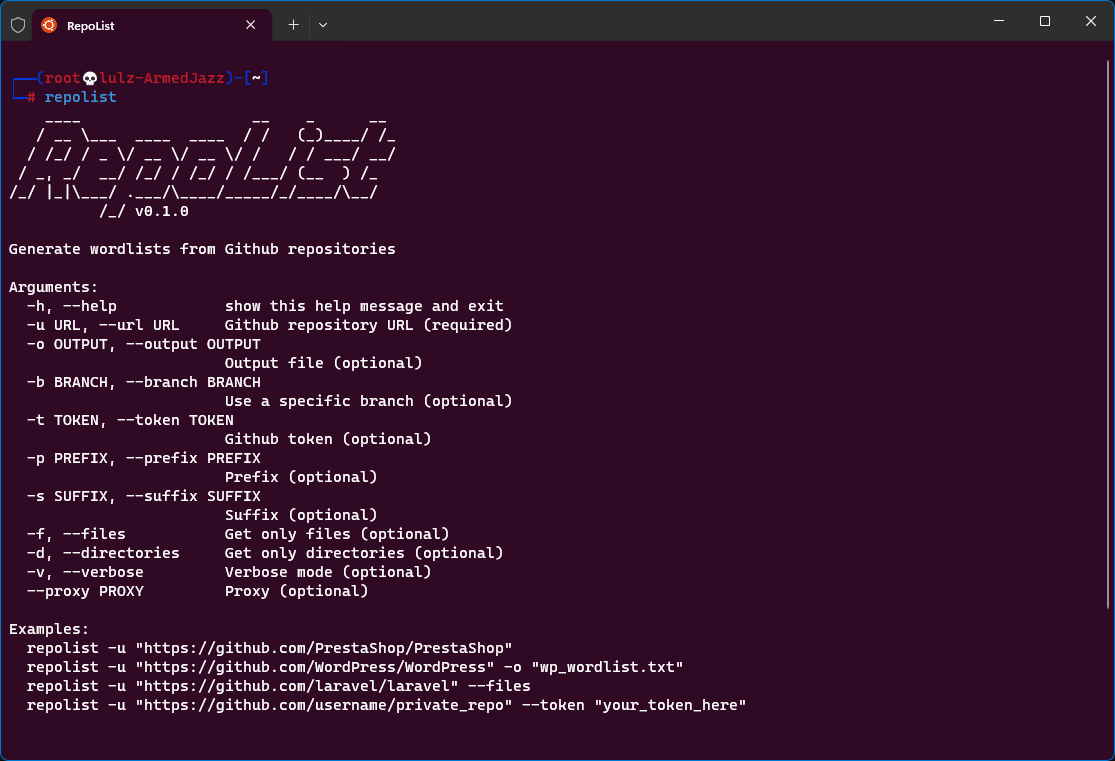Maximize the terminal window

pyautogui.click(x=1044, y=21)
